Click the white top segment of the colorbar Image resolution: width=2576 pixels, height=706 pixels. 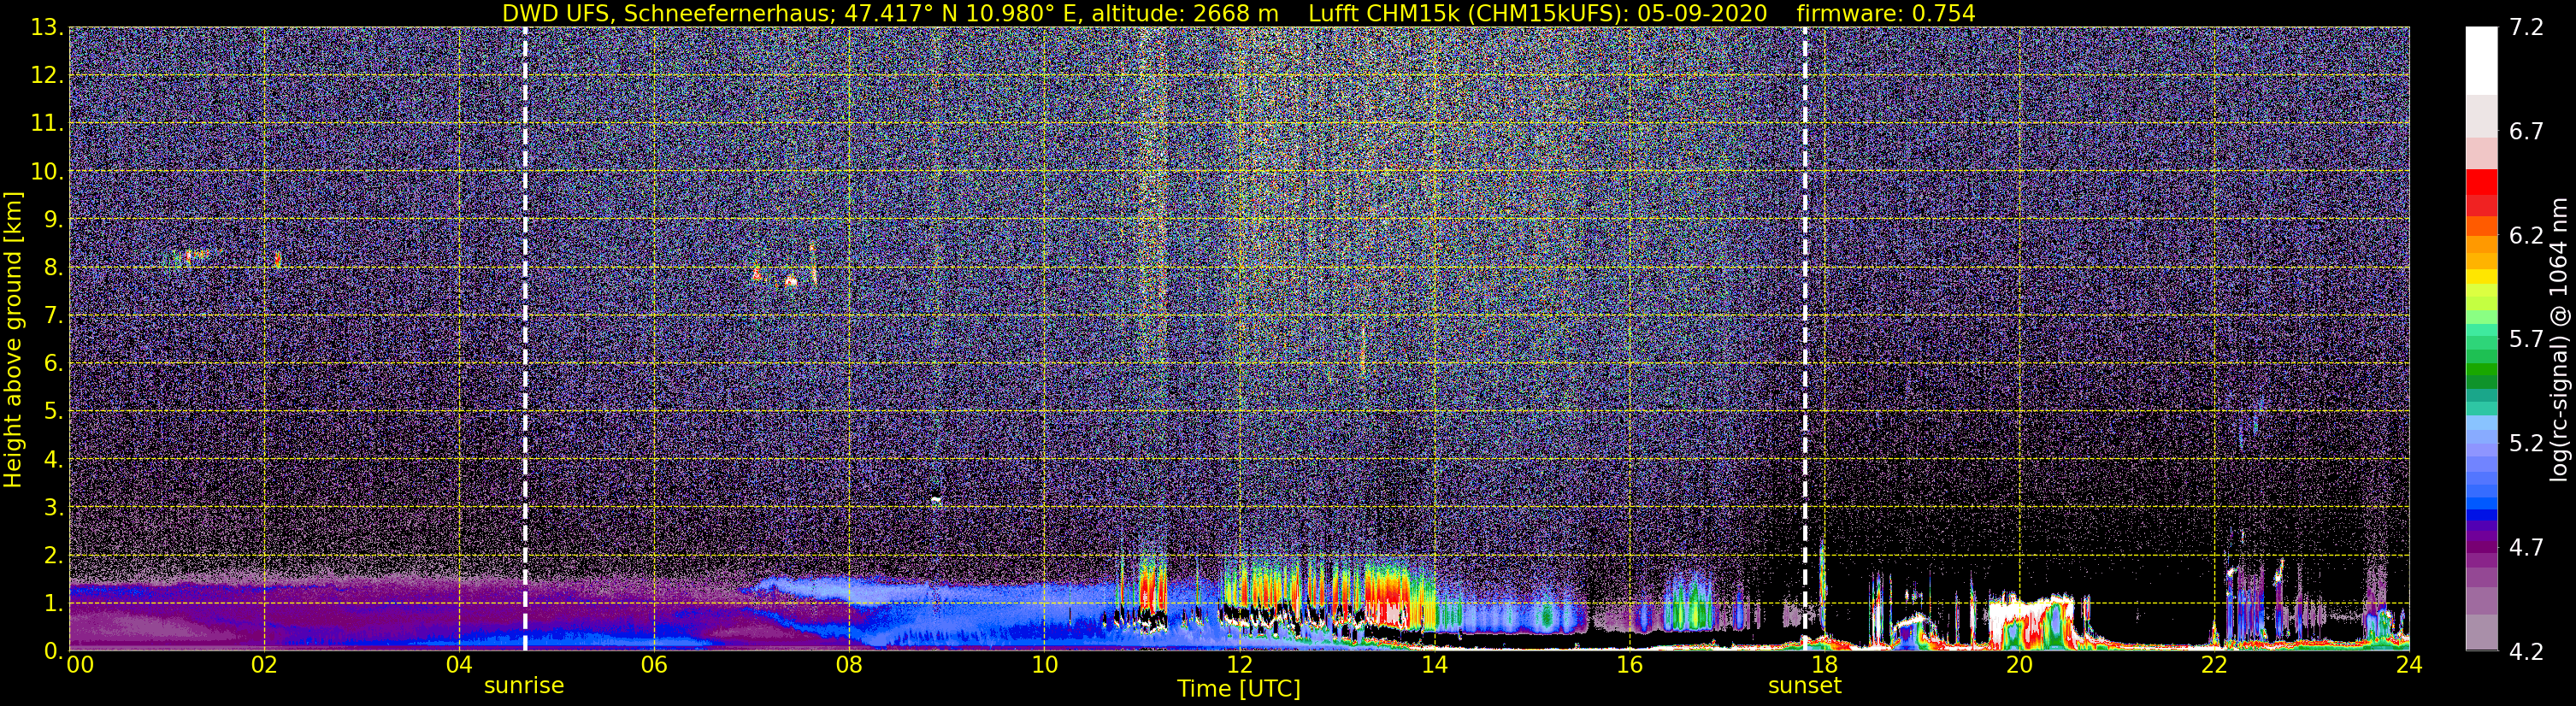2481,60
